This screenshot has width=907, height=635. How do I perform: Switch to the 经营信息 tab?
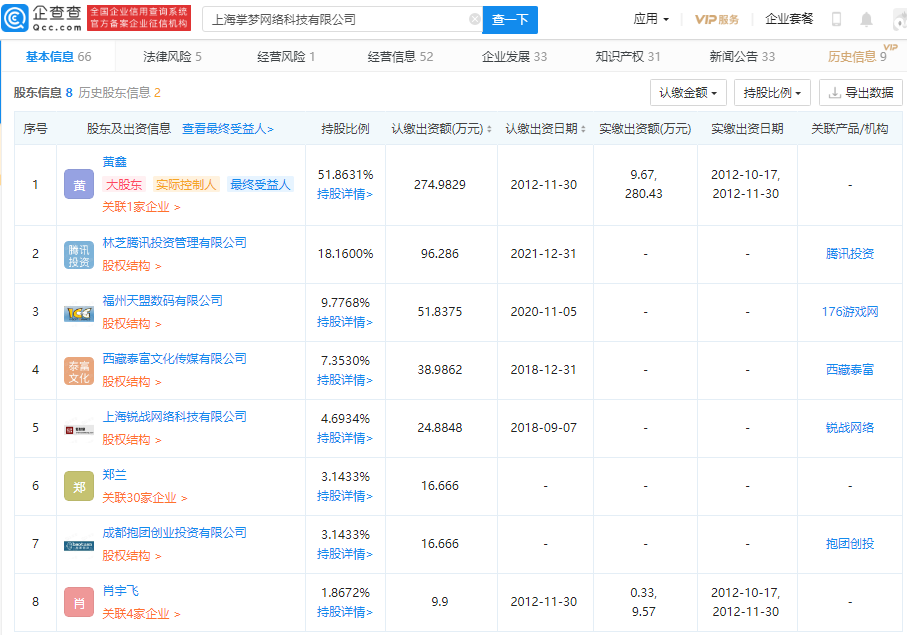(400, 57)
